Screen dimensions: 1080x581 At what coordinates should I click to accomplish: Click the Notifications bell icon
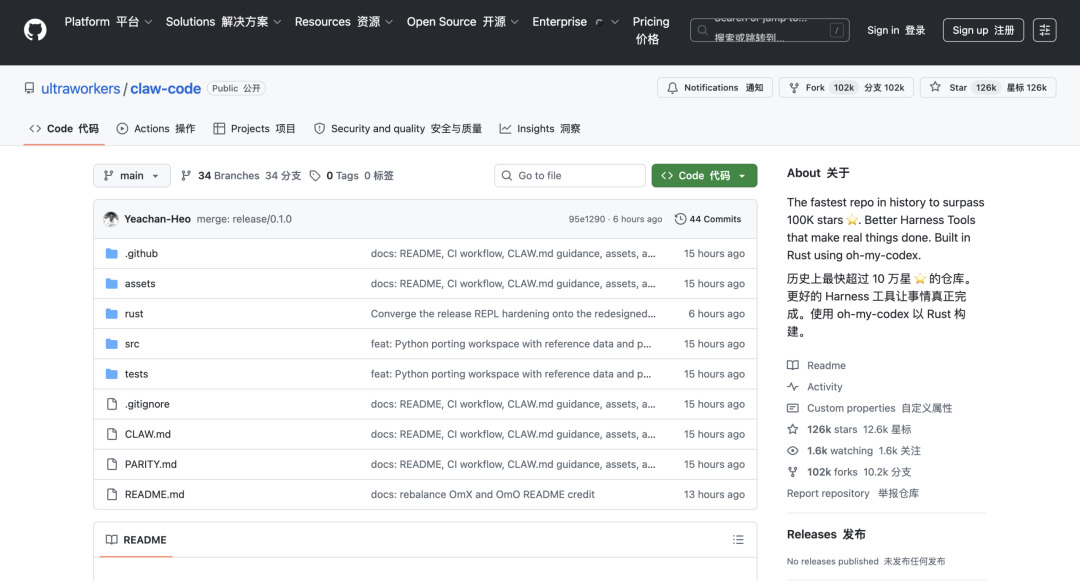[x=673, y=88]
